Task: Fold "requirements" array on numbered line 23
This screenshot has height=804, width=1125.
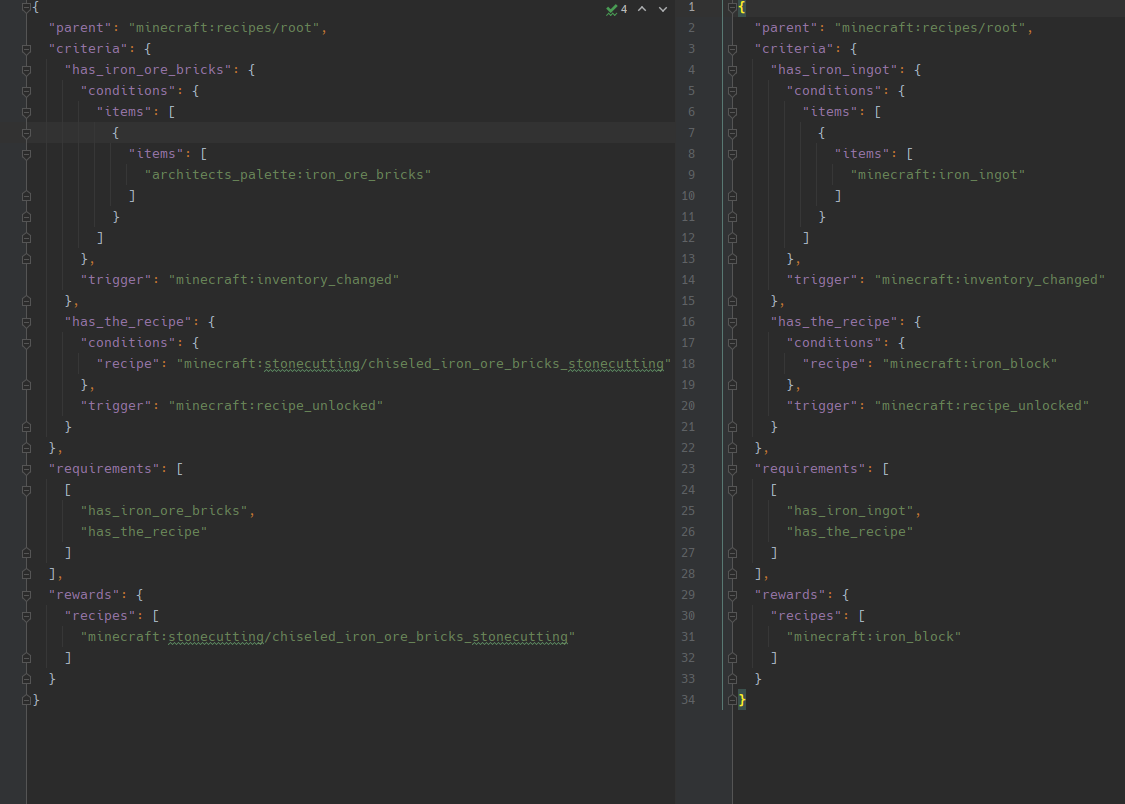Action: 733,469
